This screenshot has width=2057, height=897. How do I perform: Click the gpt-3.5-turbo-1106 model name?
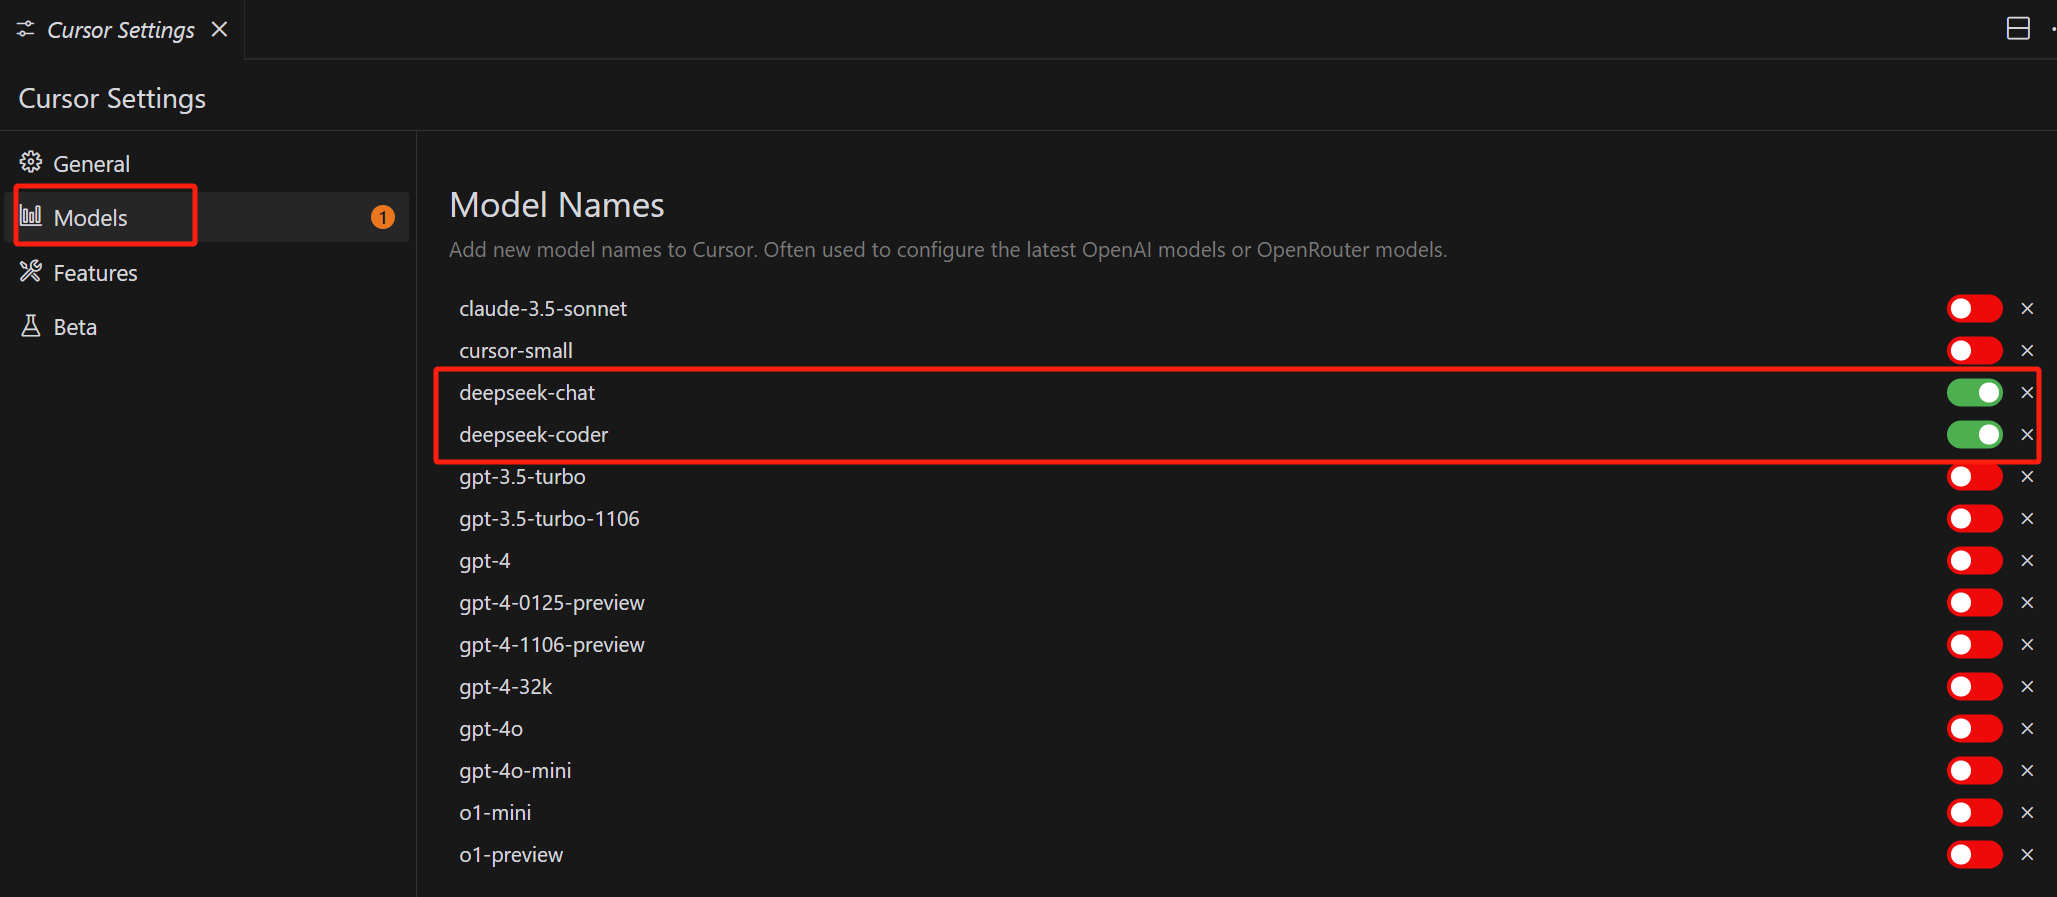549,519
